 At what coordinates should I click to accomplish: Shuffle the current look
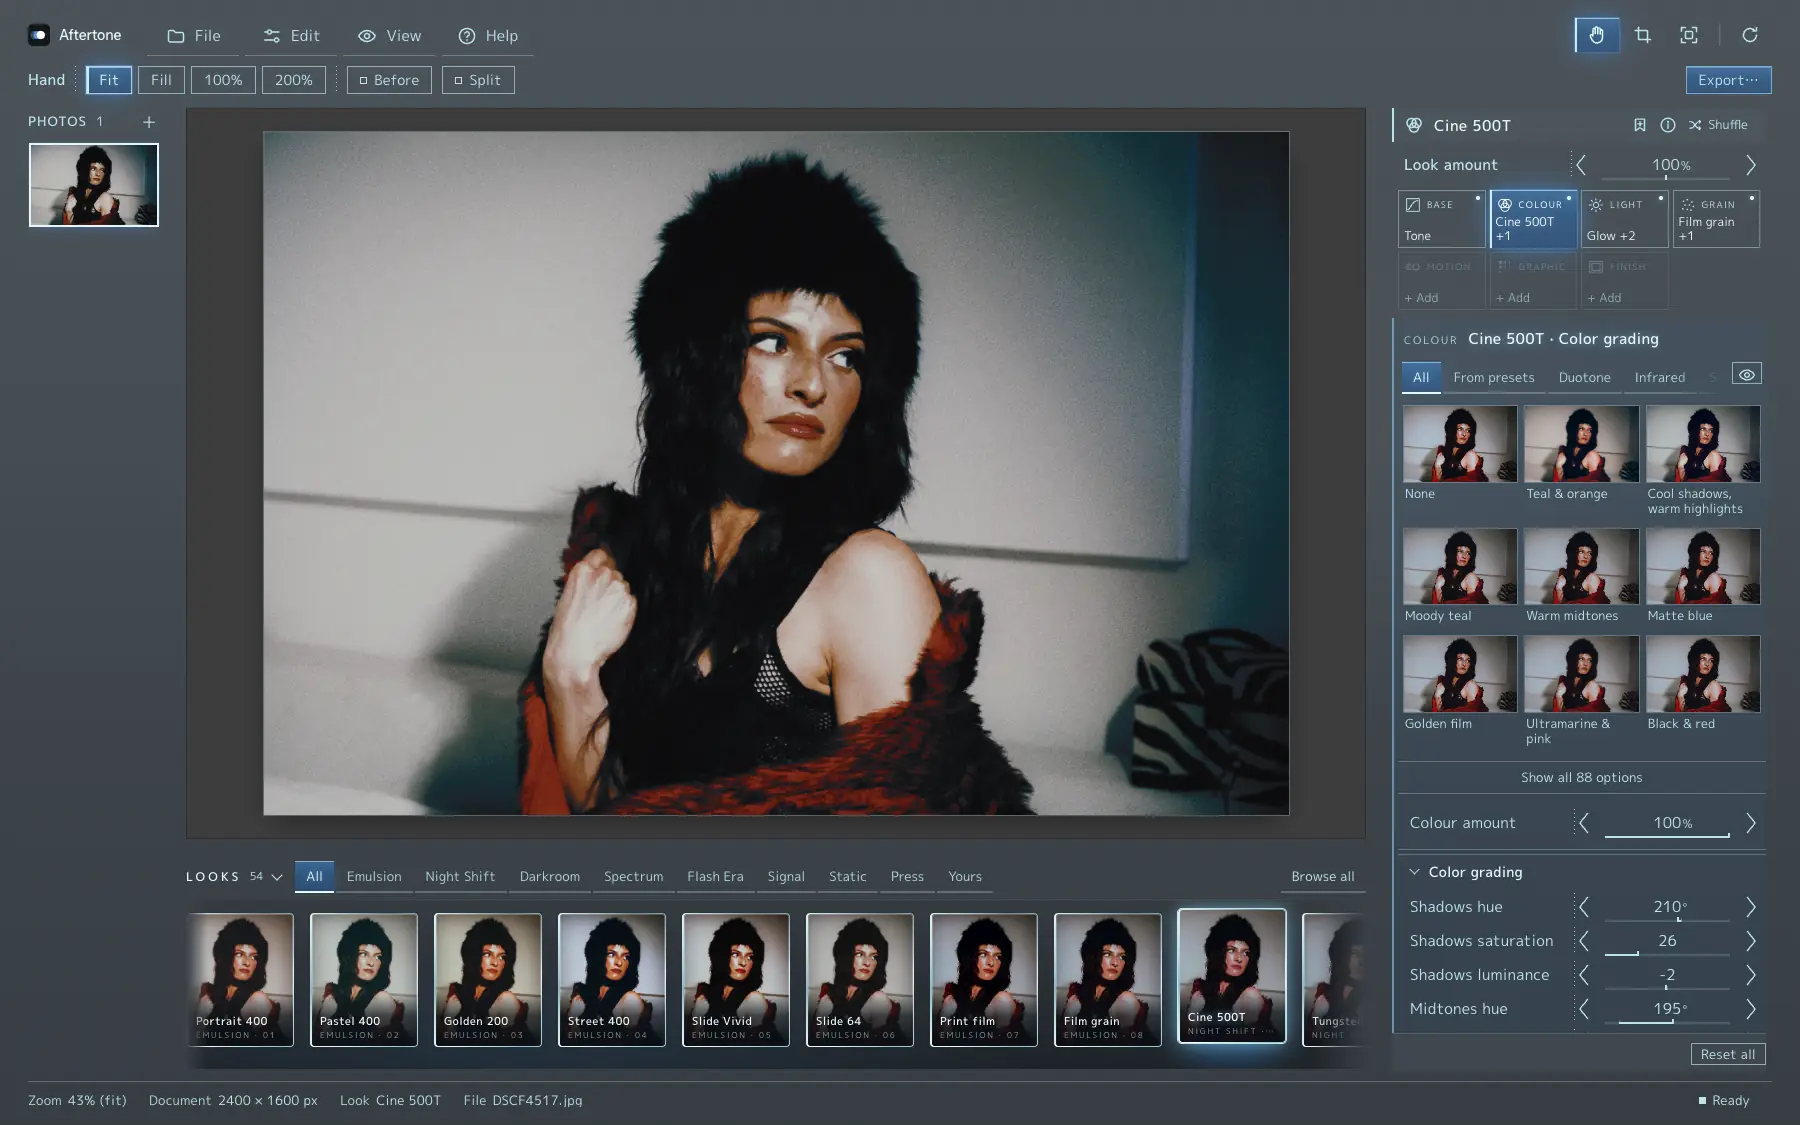(1718, 125)
